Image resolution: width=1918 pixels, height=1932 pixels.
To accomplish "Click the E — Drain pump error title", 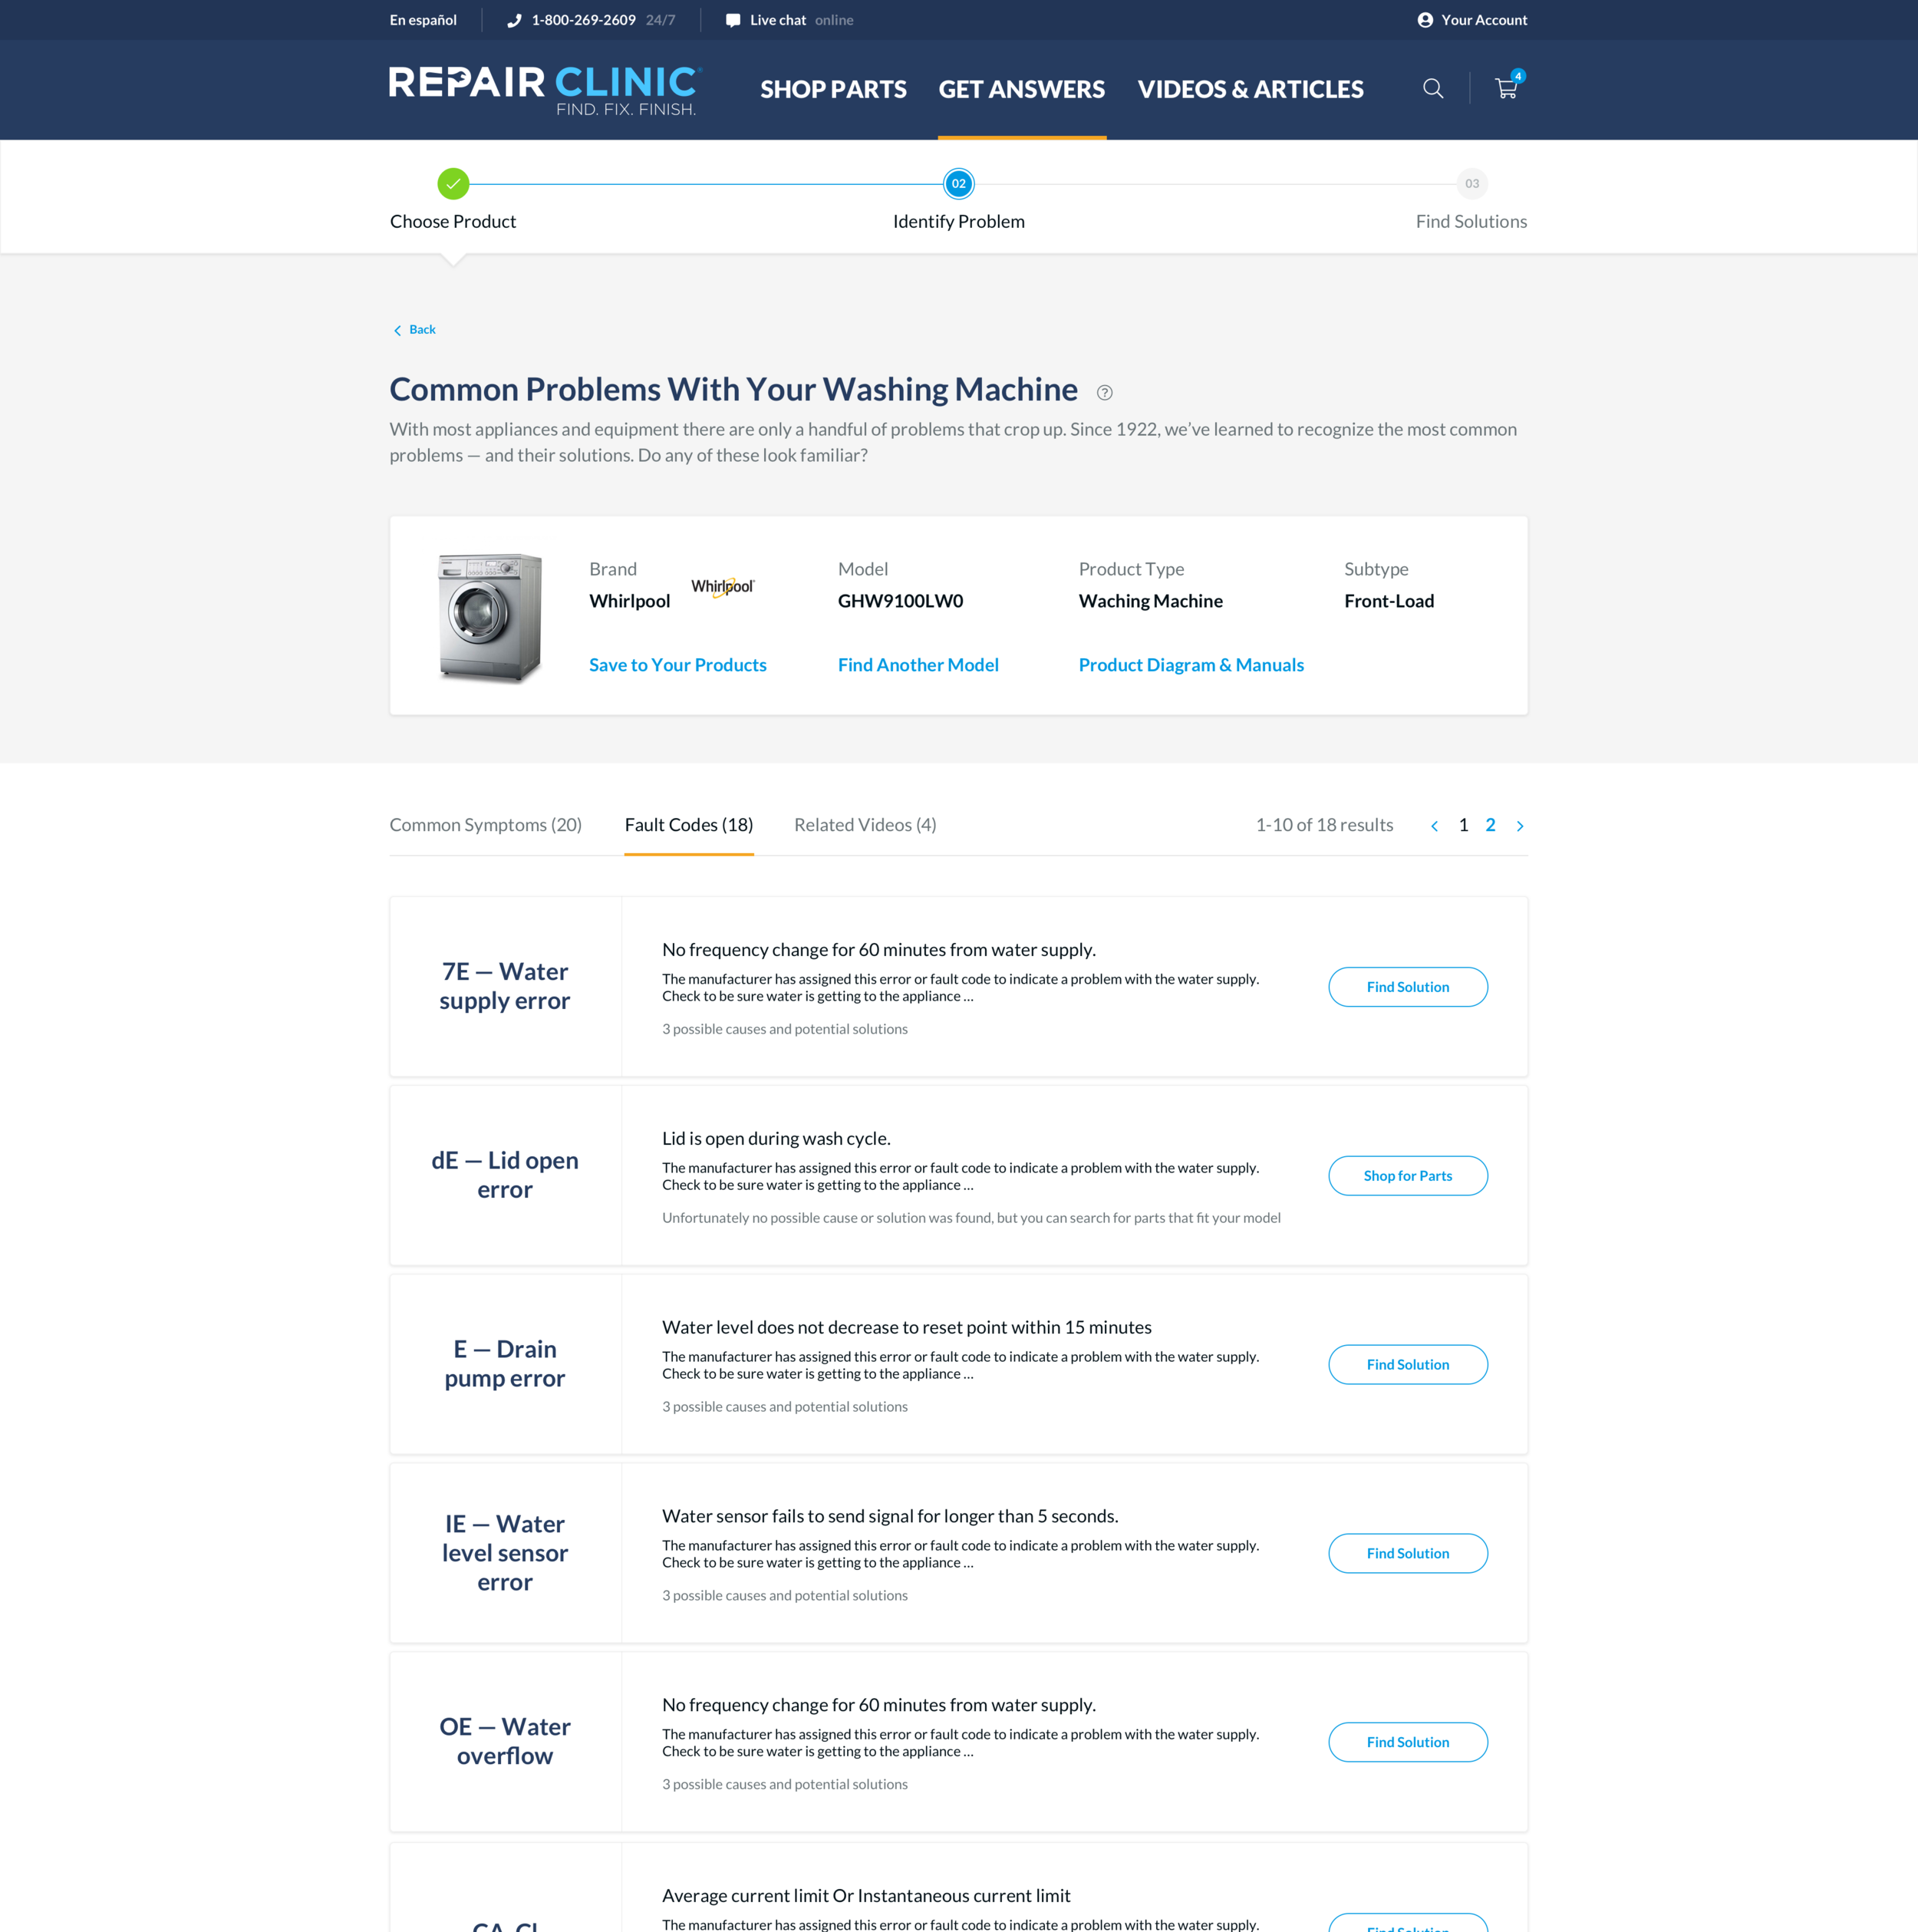I will [x=505, y=1364].
